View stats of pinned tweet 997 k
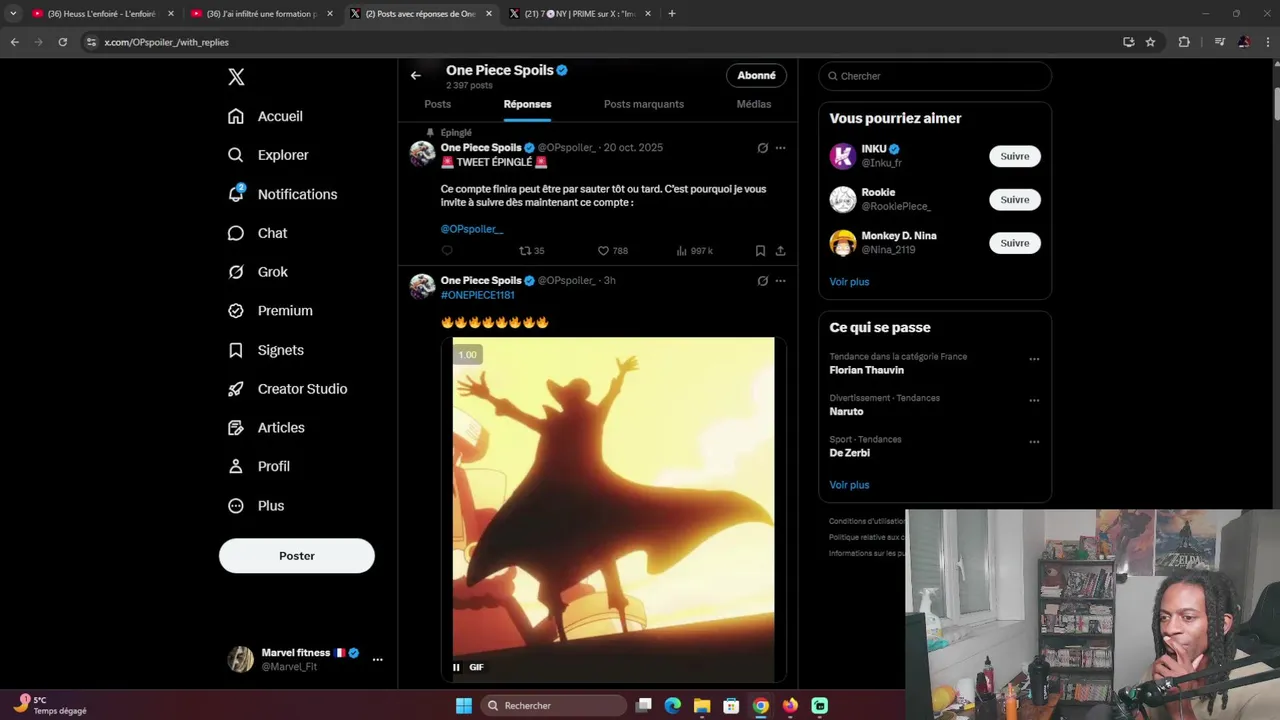The height and width of the screenshot is (720, 1280). [695, 251]
